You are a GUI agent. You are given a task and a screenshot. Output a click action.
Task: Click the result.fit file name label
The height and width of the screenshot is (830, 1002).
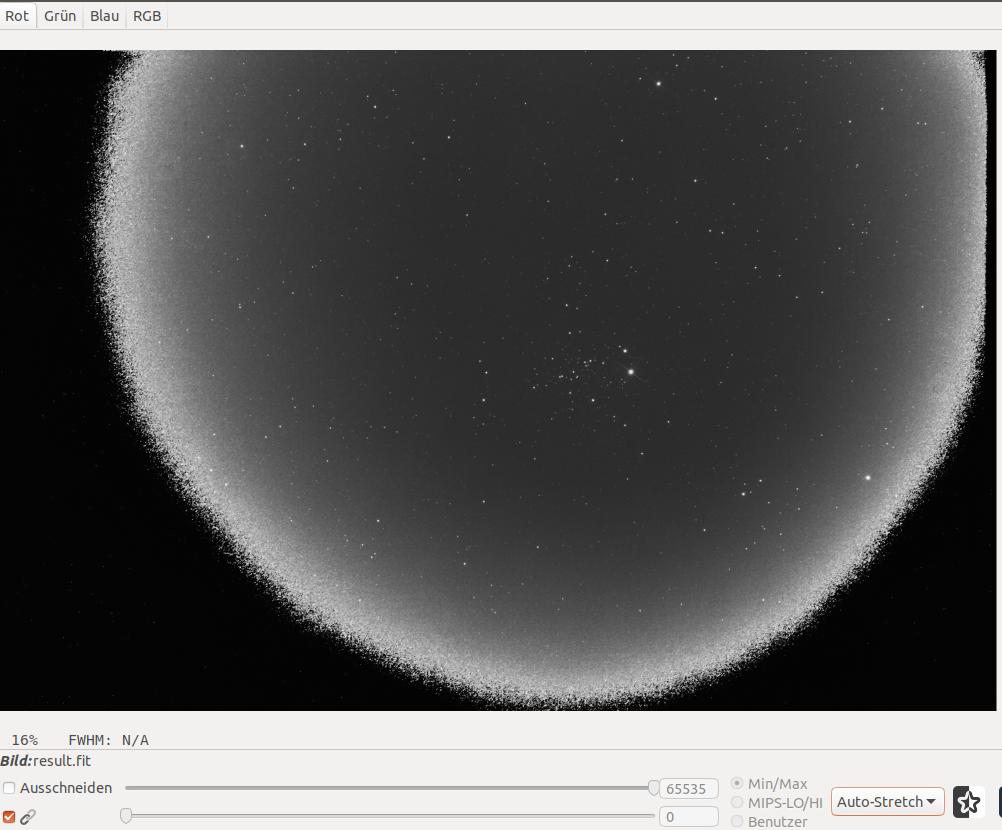(x=62, y=761)
